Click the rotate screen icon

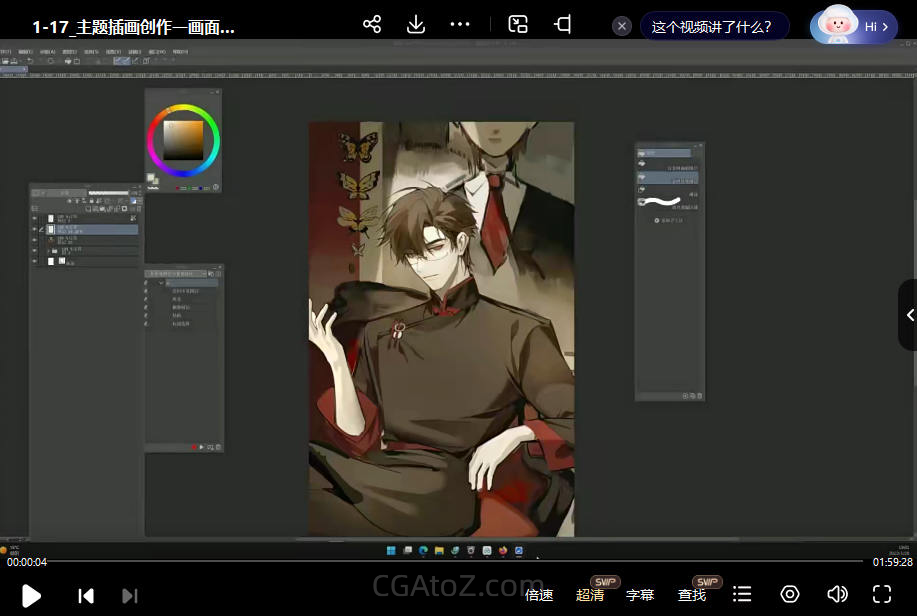click(x=564, y=25)
